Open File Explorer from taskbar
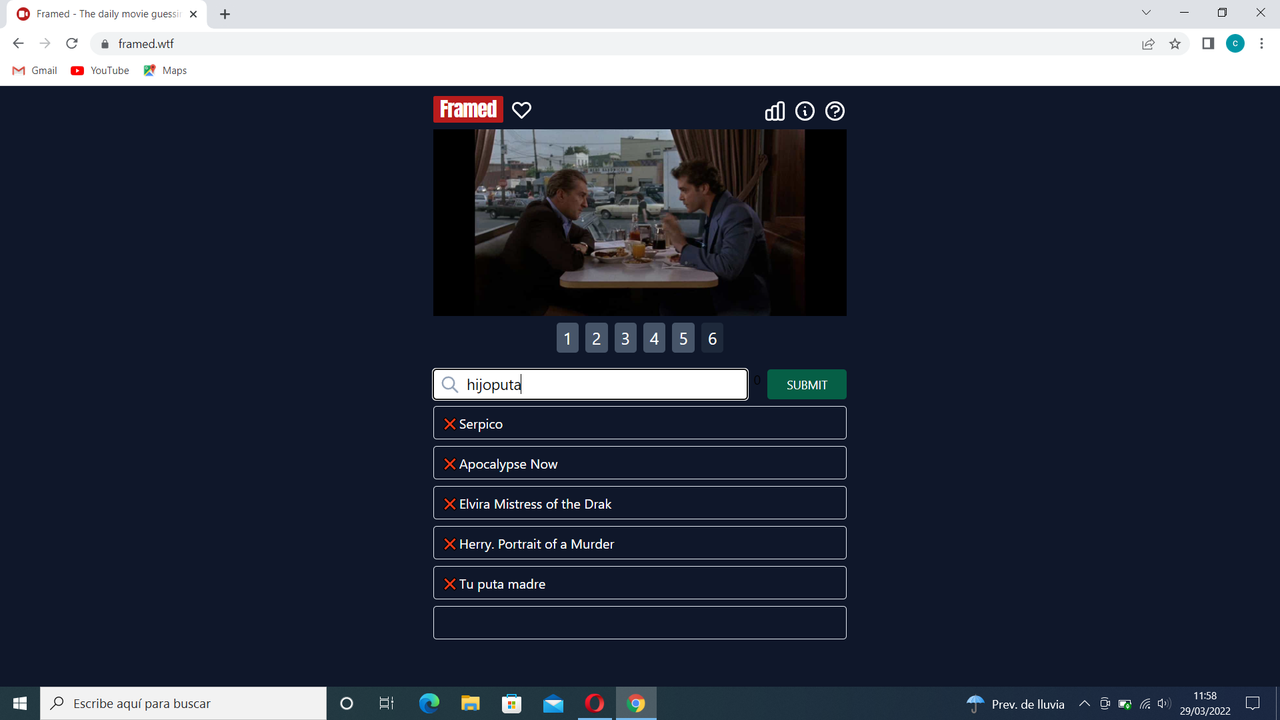The width and height of the screenshot is (1280, 720). coord(470,704)
